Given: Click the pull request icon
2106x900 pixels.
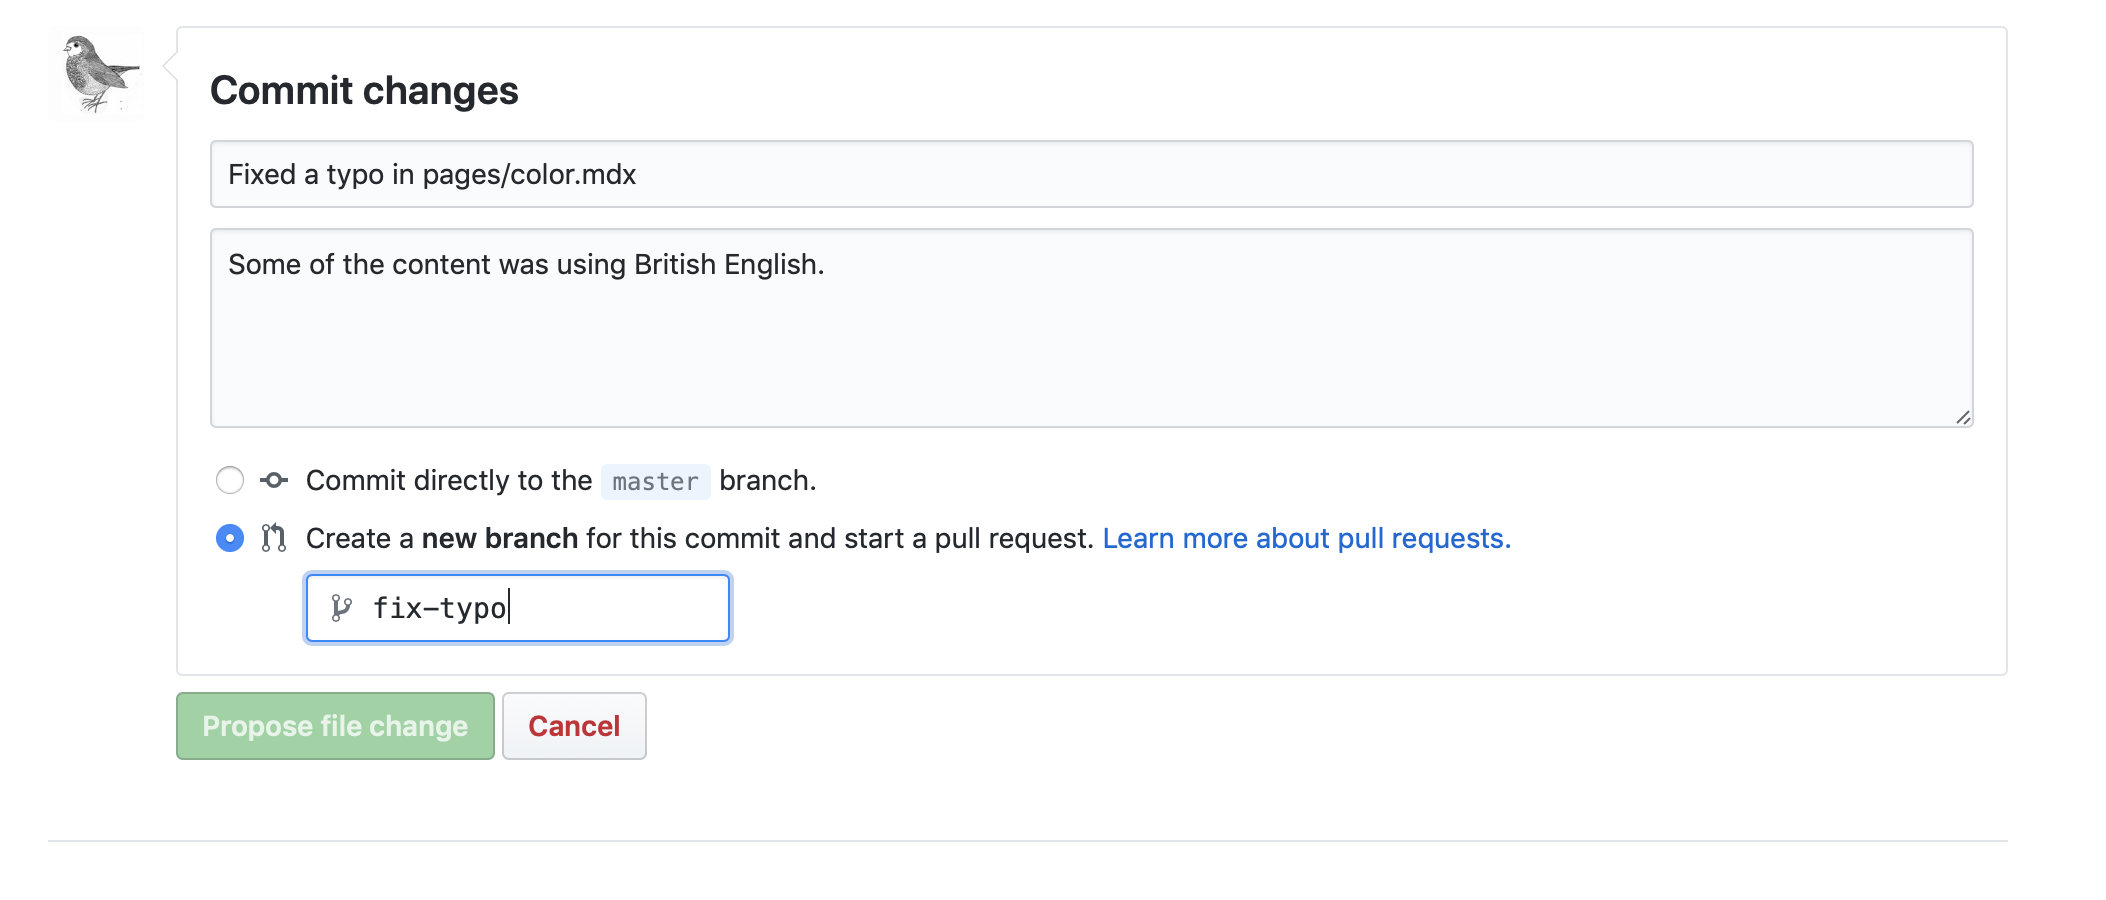Looking at the screenshot, I should pyautogui.click(x=274, y=538).
